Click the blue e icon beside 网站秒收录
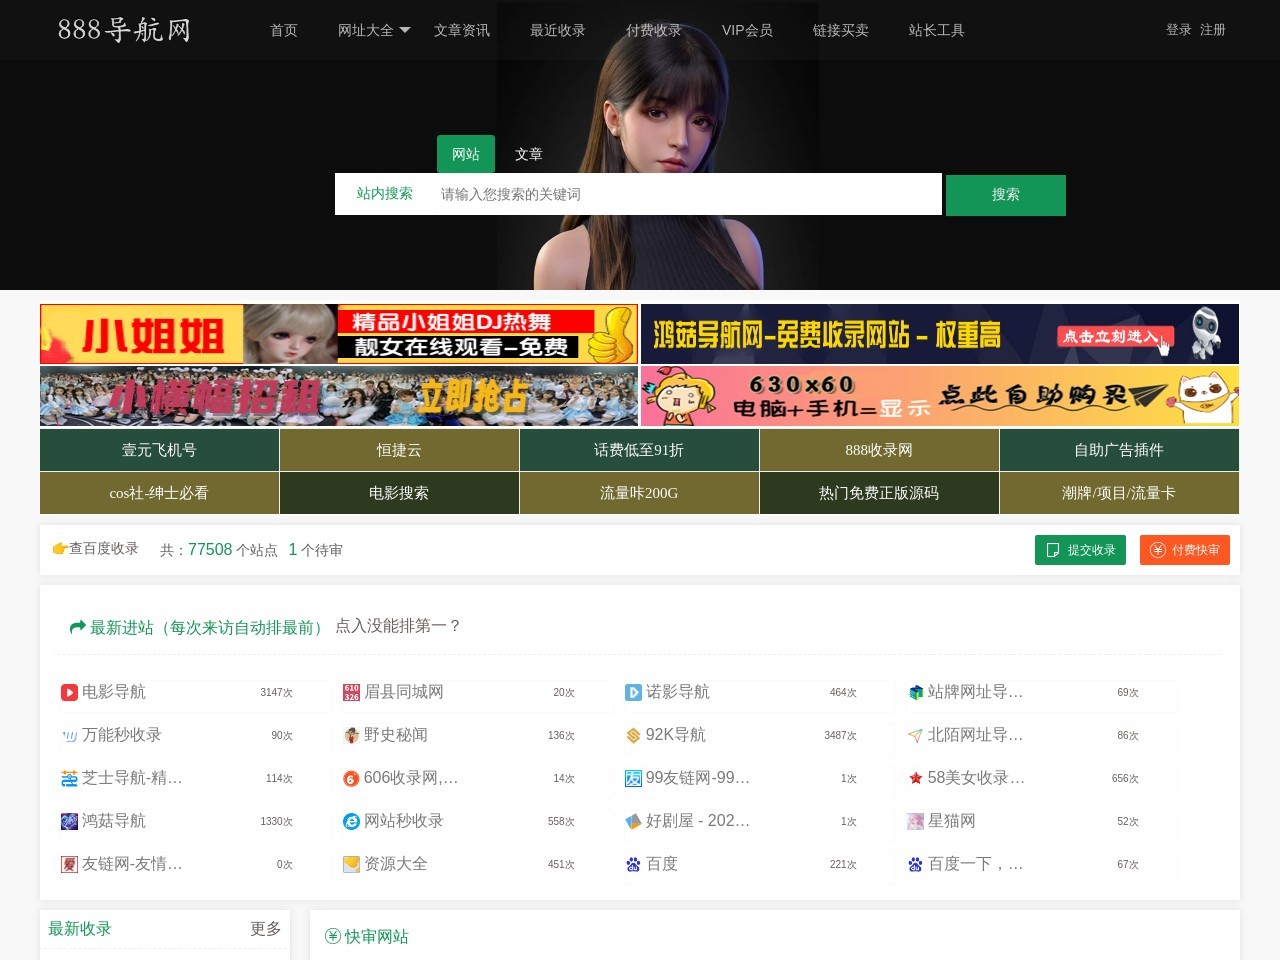 tap(351, 821)
